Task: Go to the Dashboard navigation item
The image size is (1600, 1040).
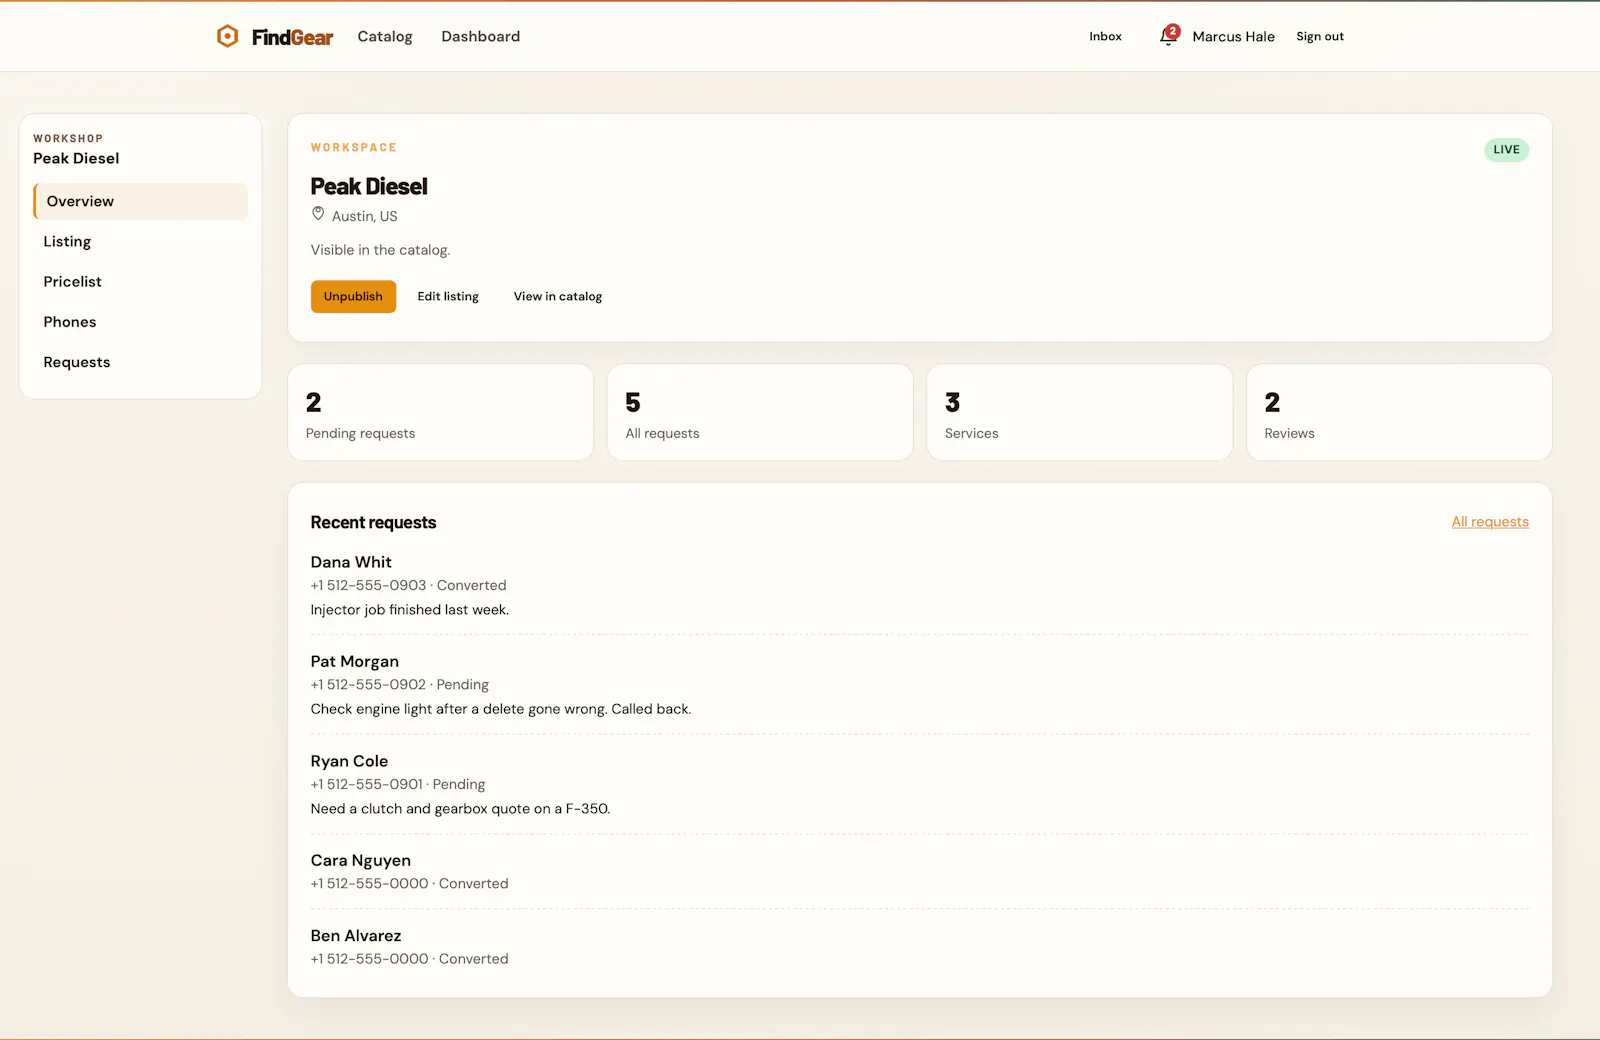Action: coord(480,36)
